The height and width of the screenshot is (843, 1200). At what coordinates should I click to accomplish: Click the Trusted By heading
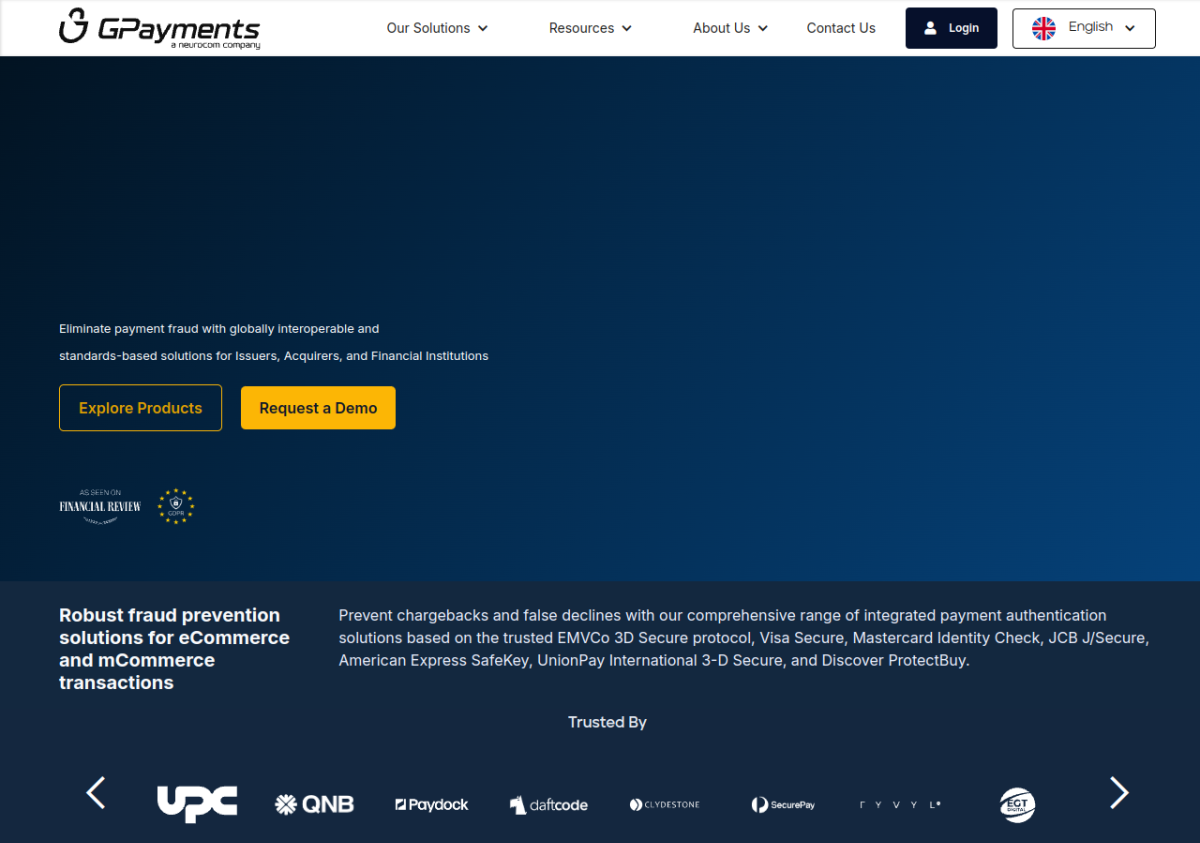click(607, 722)
